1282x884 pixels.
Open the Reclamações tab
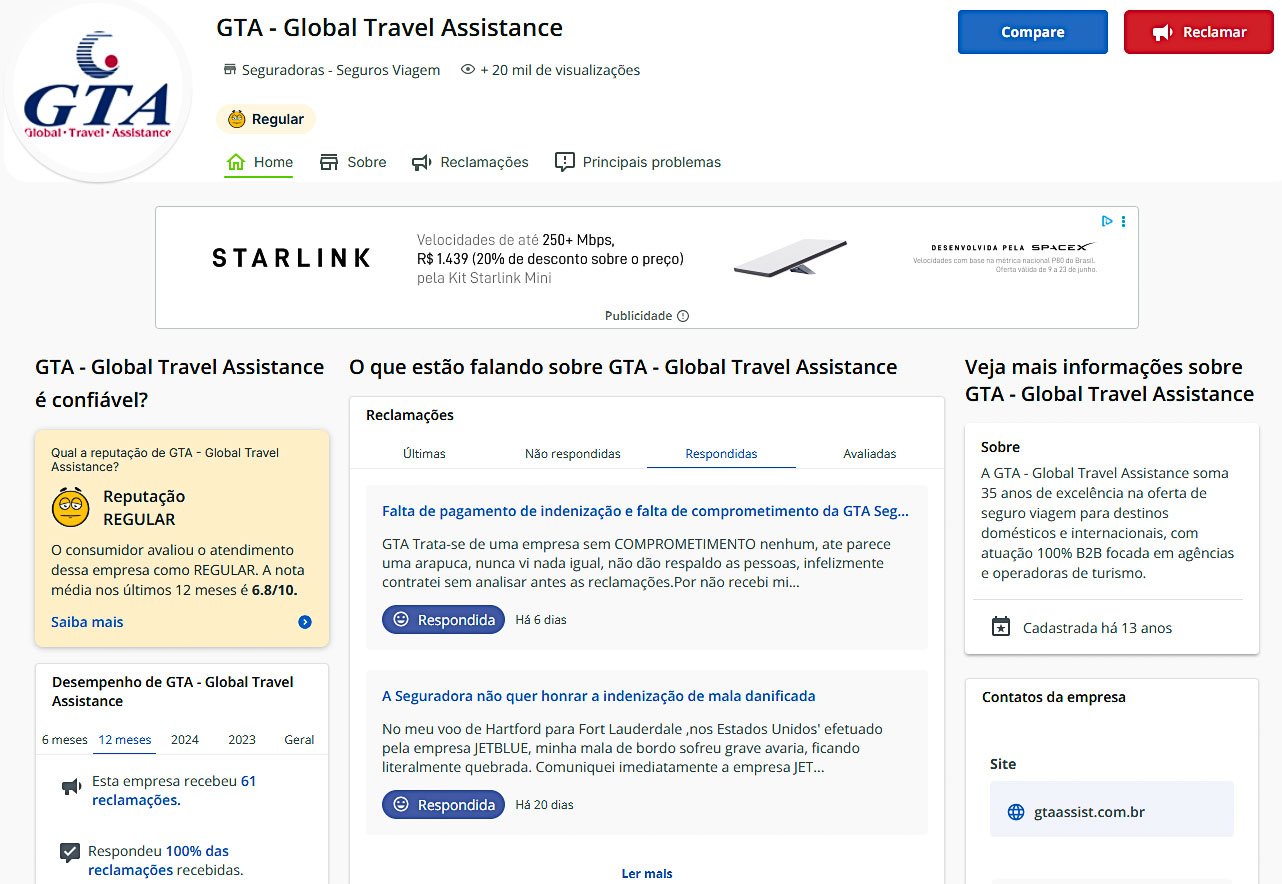pyautogui.click(x=470, y=162)
